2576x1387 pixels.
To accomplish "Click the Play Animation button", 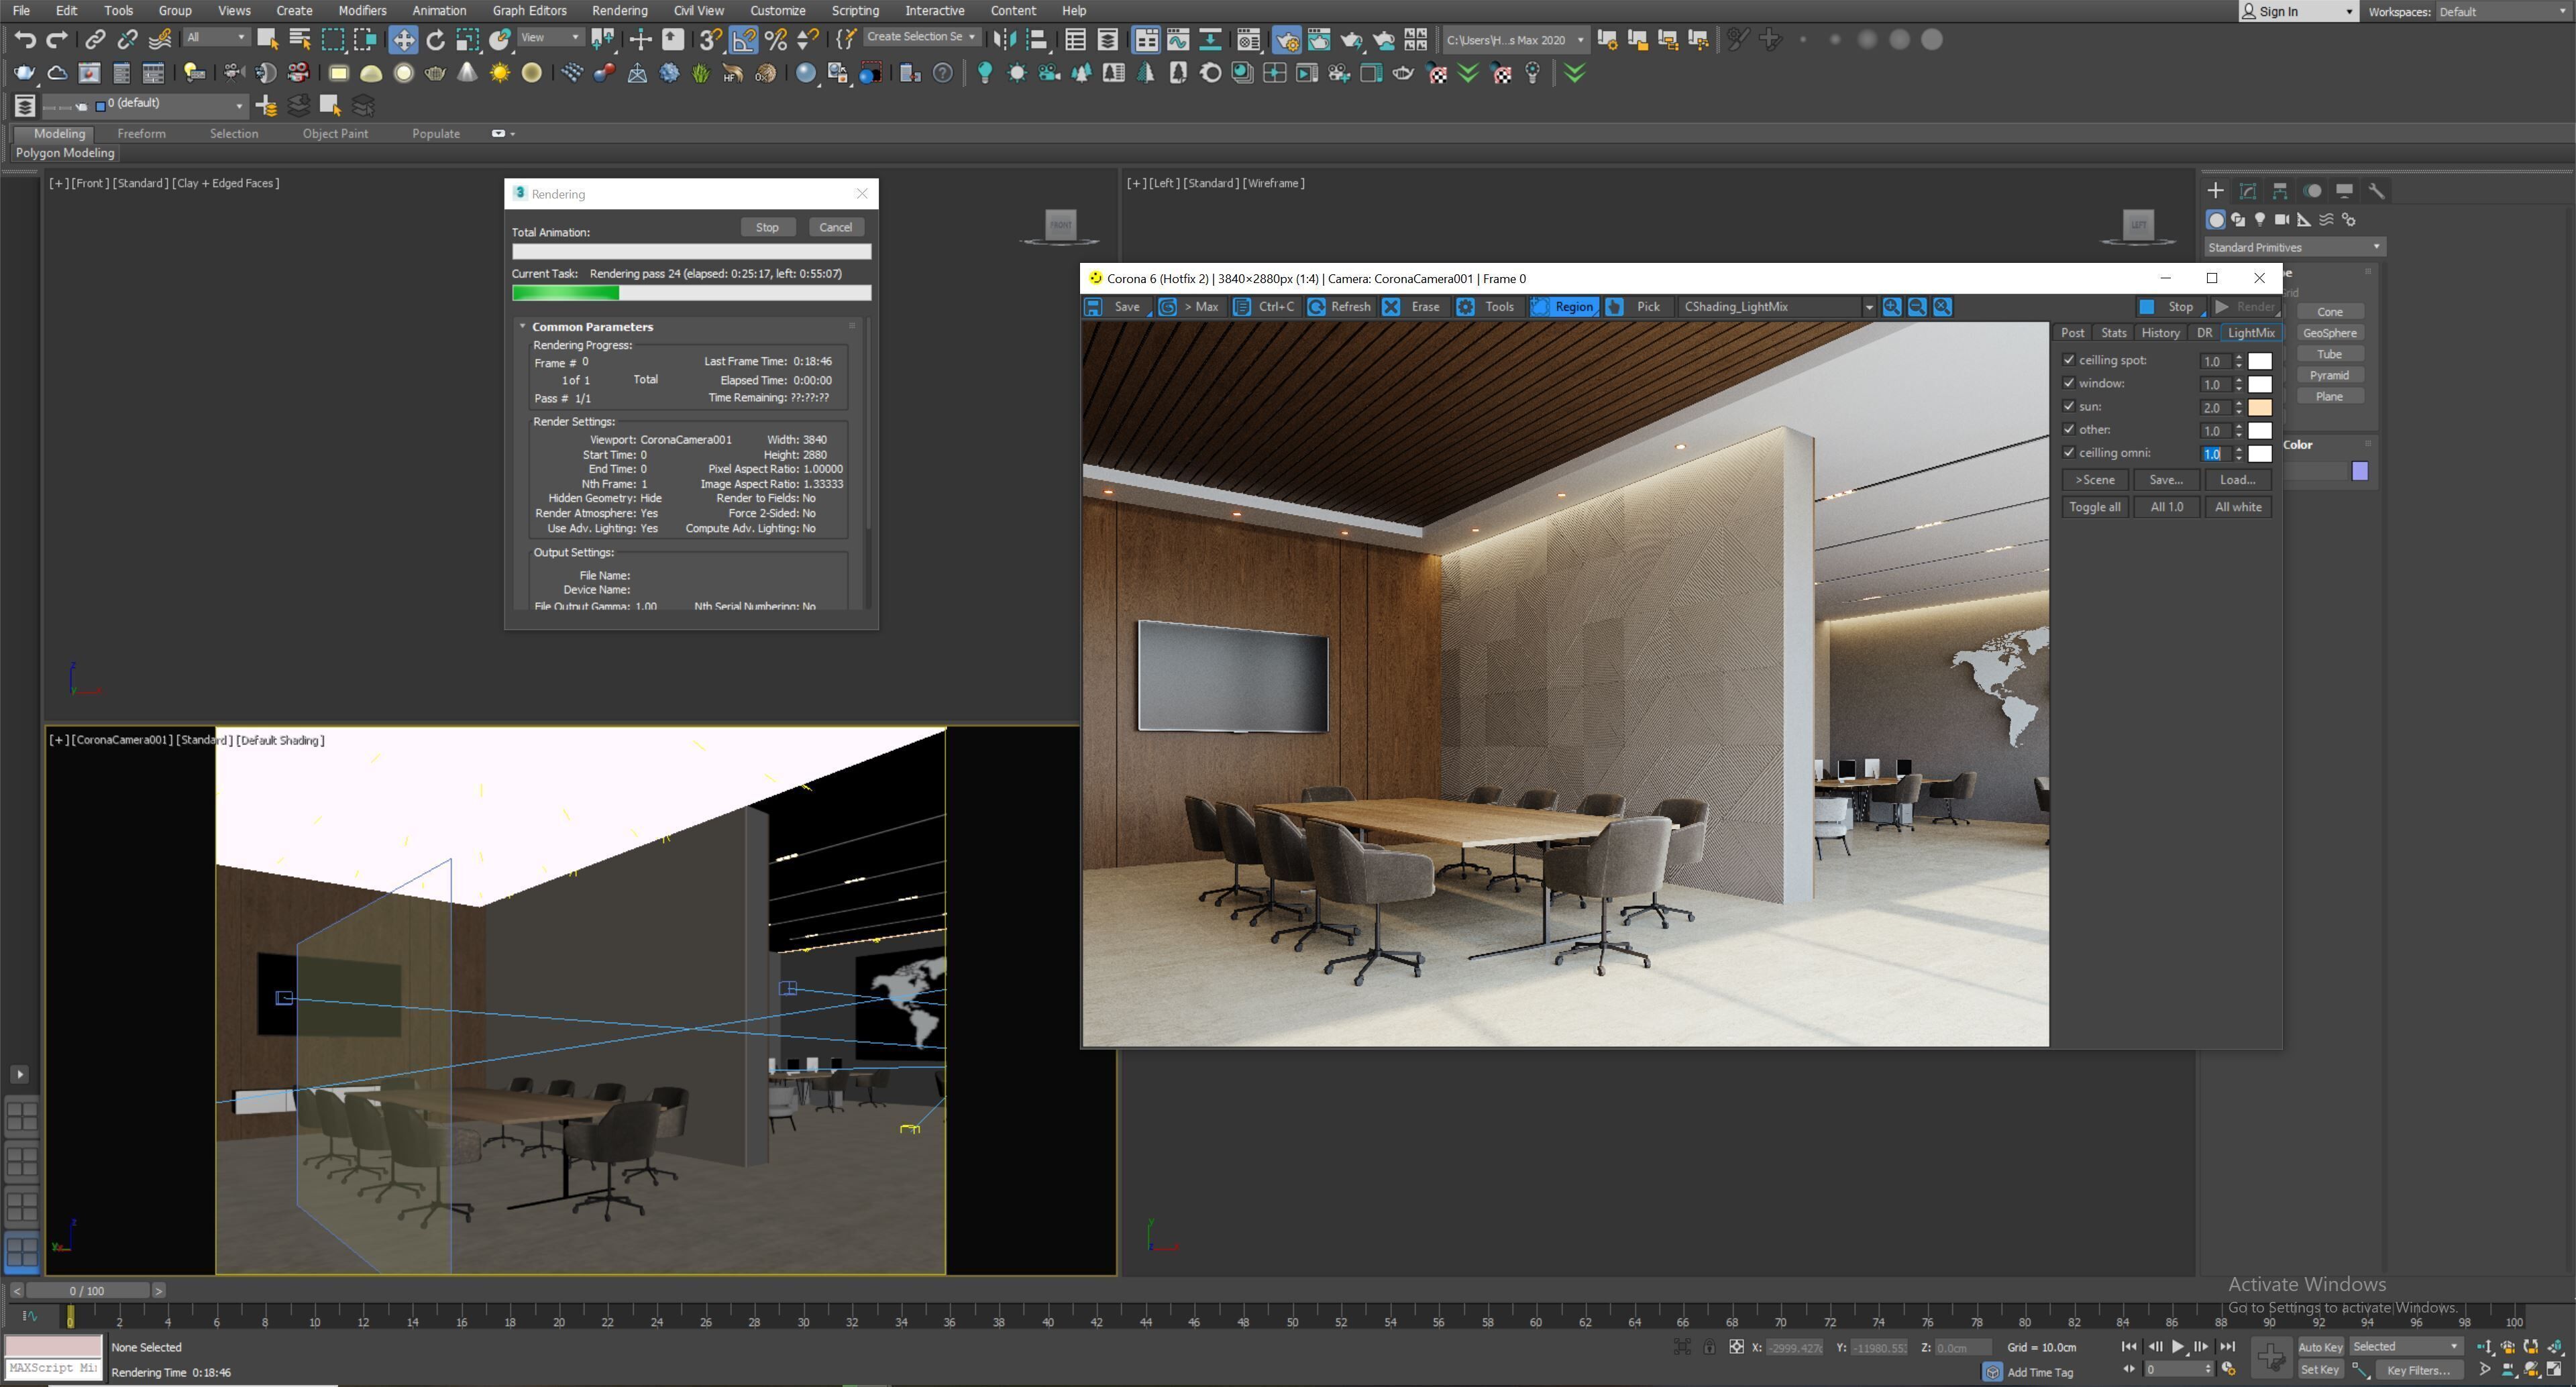I will click(2178, 1346).
